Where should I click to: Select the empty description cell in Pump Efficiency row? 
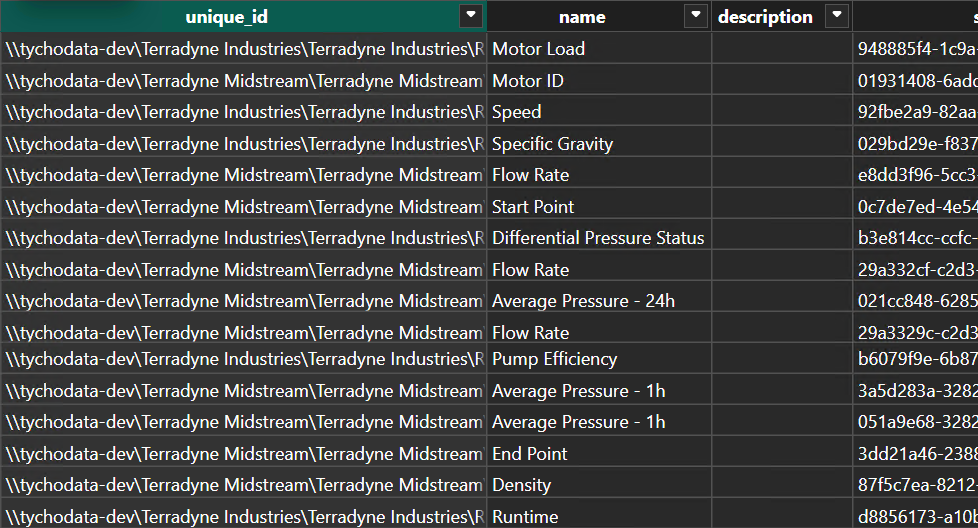[782, 358]
